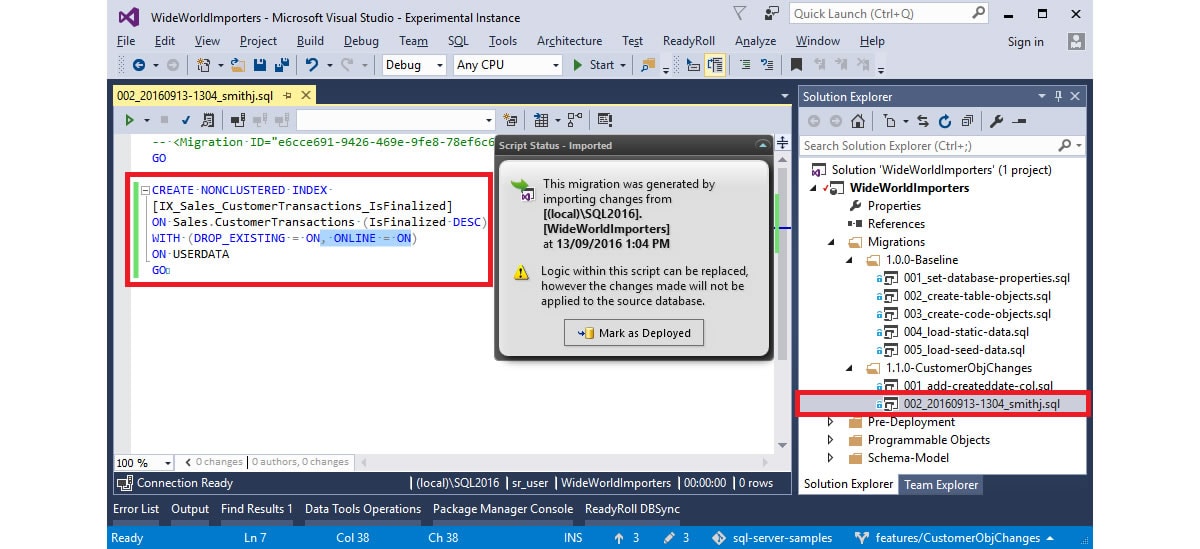Click the Sign in link
Image resolution: width=1200 pixels, height=549 pixels.
click(1025, 41)
